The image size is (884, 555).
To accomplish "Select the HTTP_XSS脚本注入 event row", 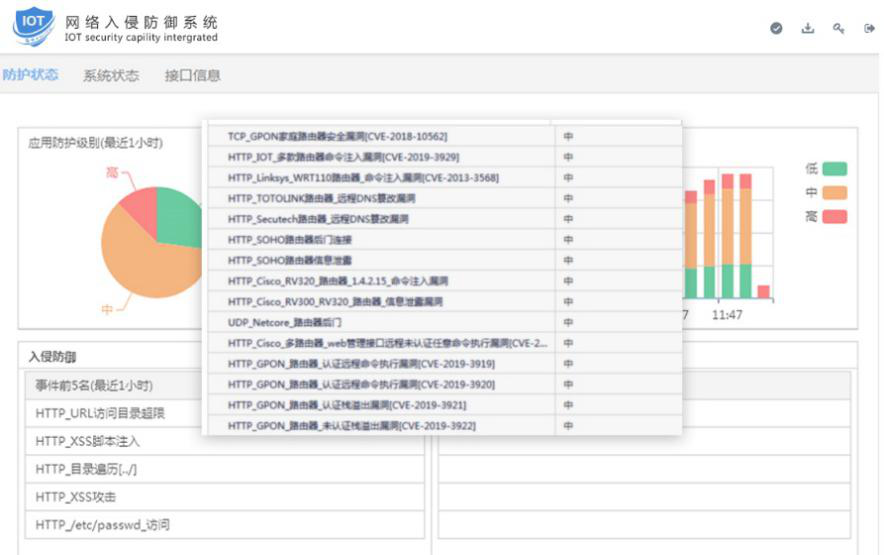I will click(x=88, y=441).
